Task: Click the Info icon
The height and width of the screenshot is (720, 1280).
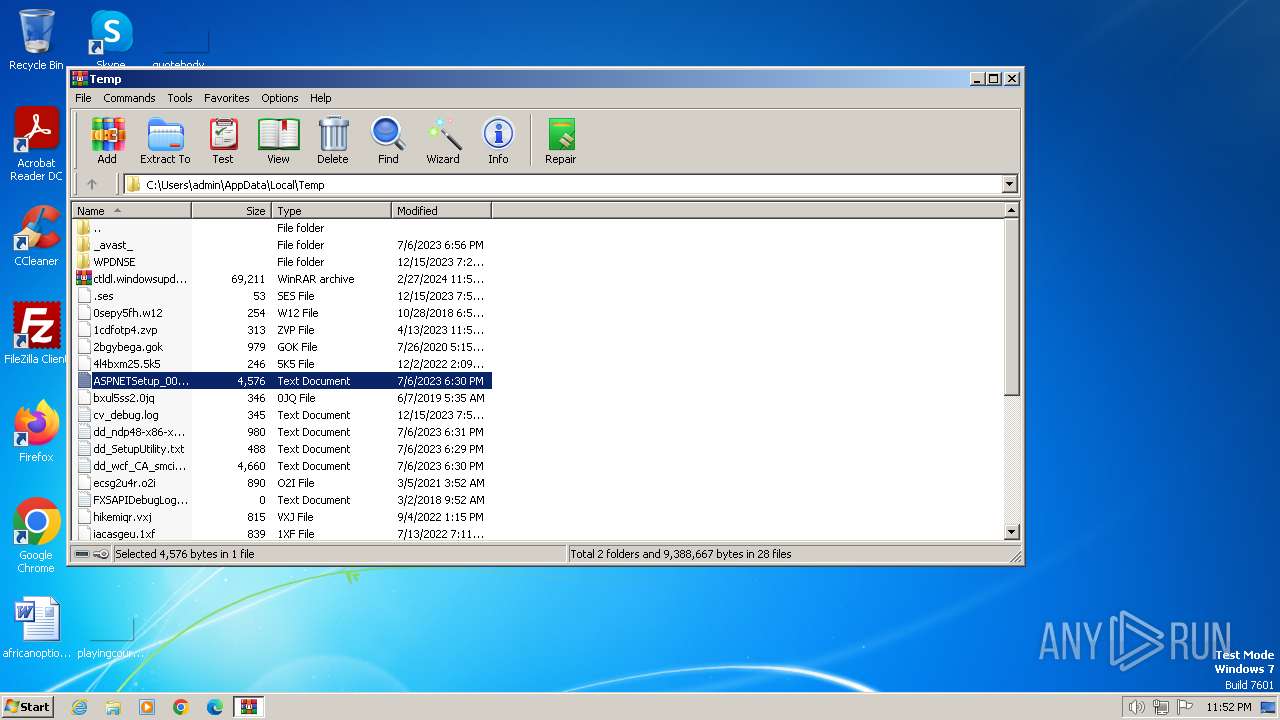Action: [x=498, y=140]
